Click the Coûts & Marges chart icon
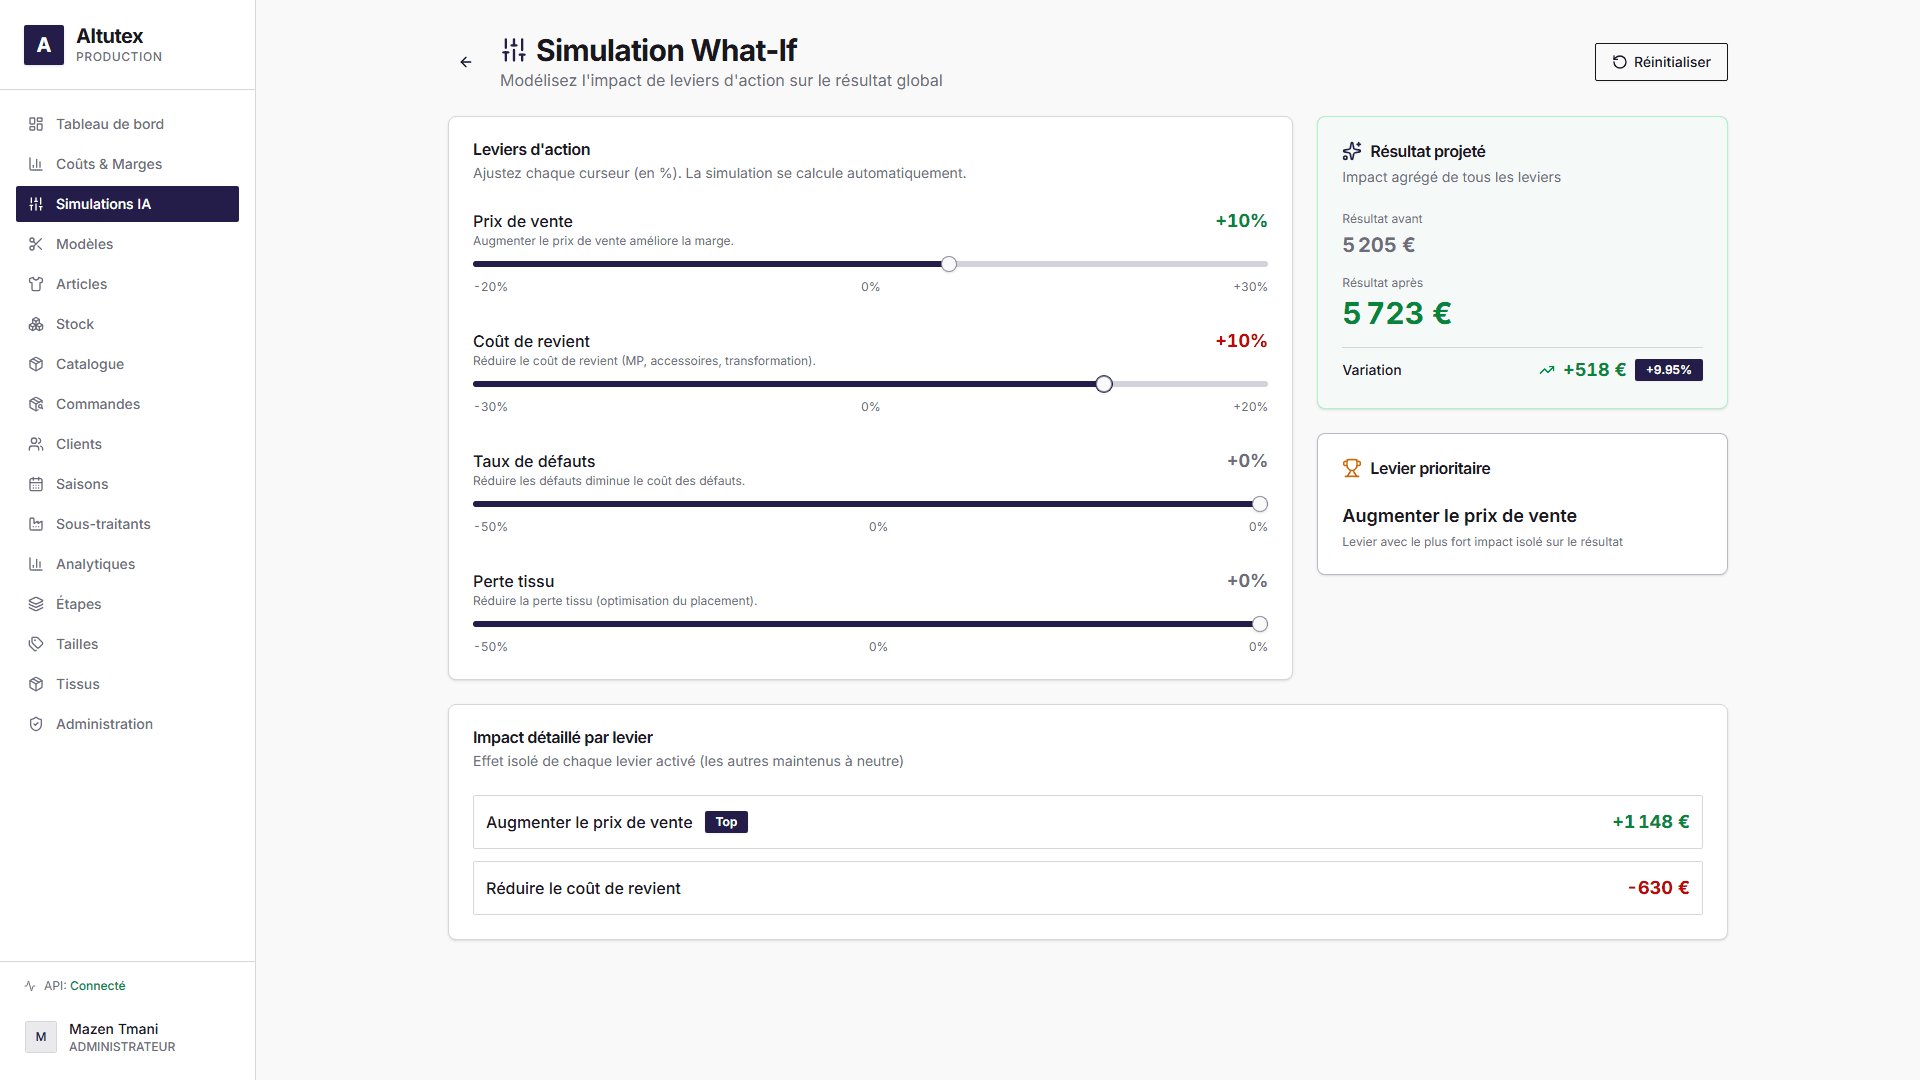This screenshot has height=1080, width=1920. pos(36,164)
